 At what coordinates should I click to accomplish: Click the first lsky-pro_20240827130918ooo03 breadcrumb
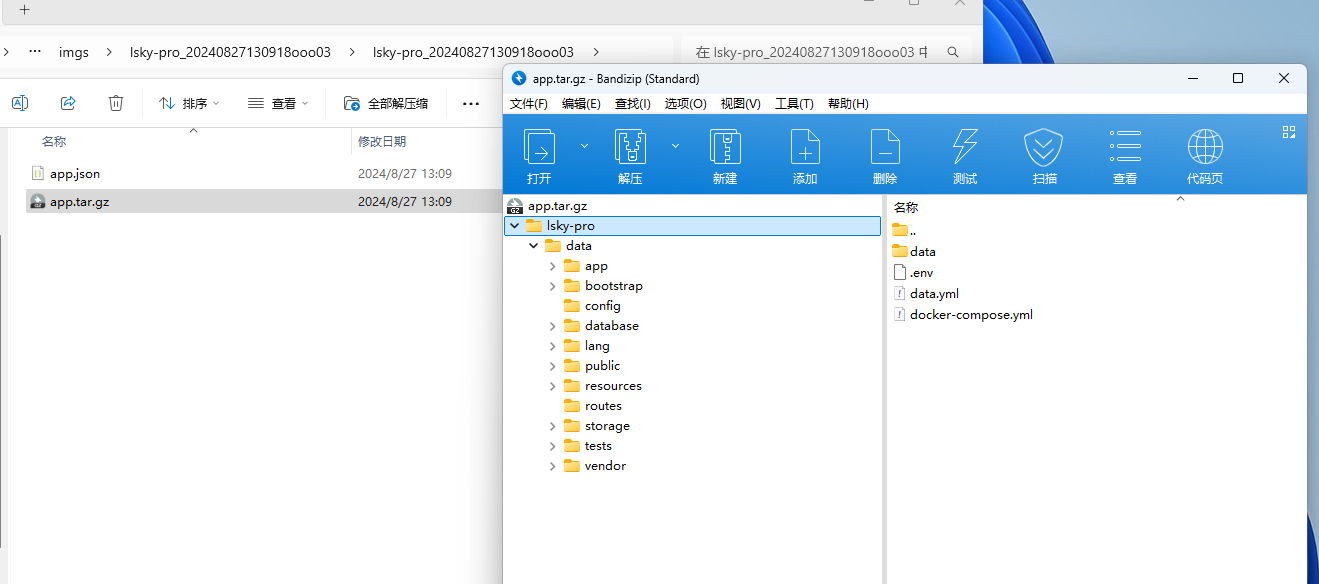230,52
